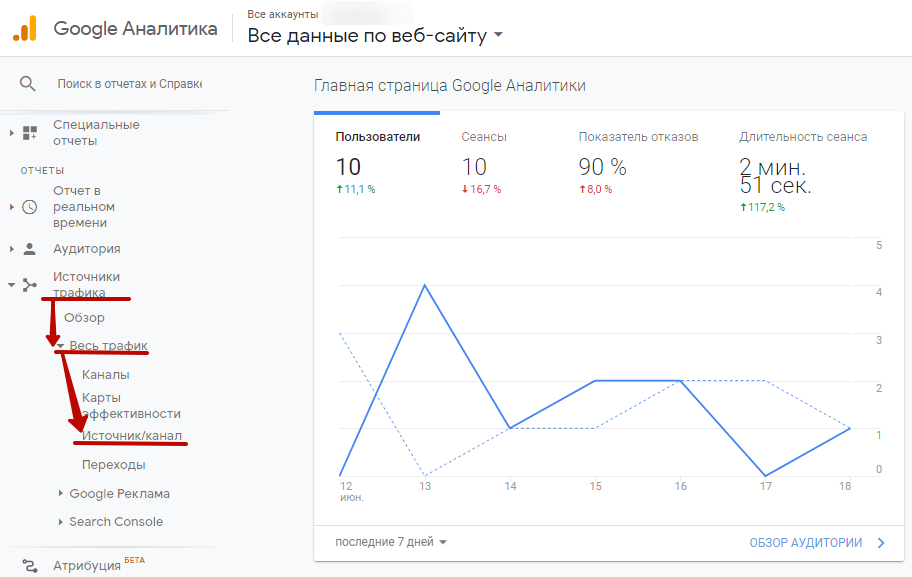Click the Атрибуция path icon
The height and width of the screenshot is (577, 912).
click(30, 565)
